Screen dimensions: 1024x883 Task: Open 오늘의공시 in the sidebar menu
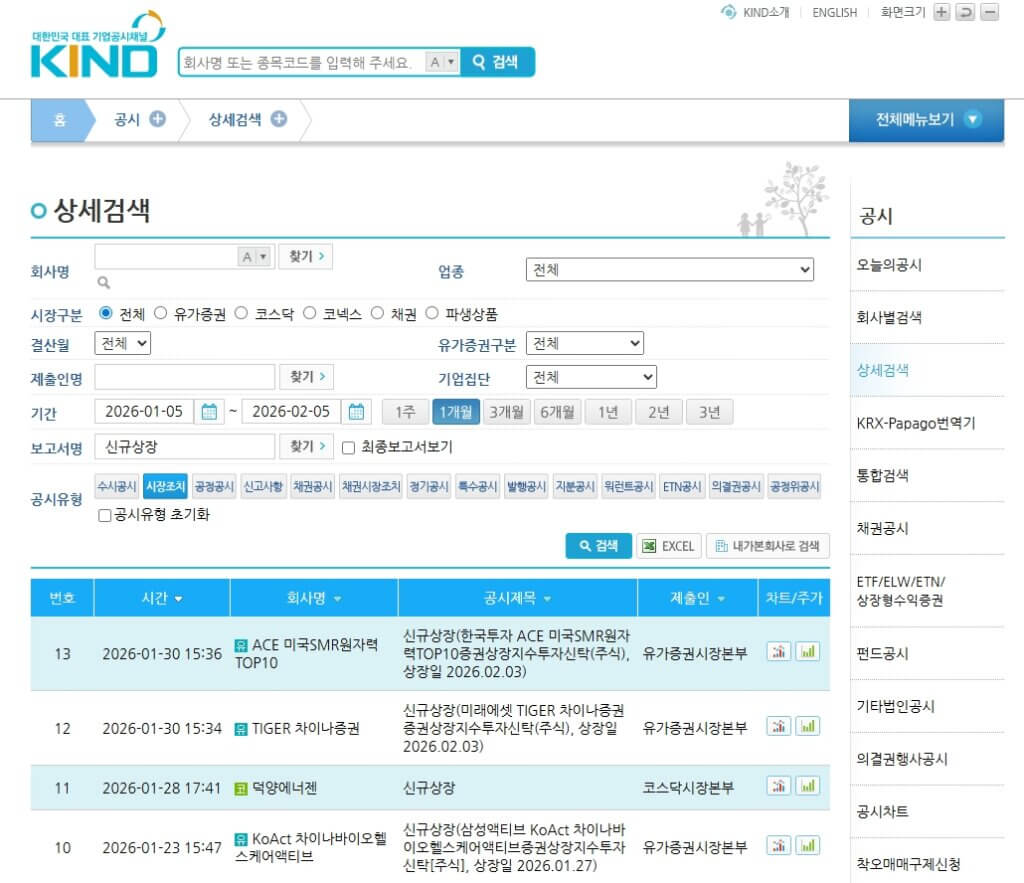click(x=889, y=266)
